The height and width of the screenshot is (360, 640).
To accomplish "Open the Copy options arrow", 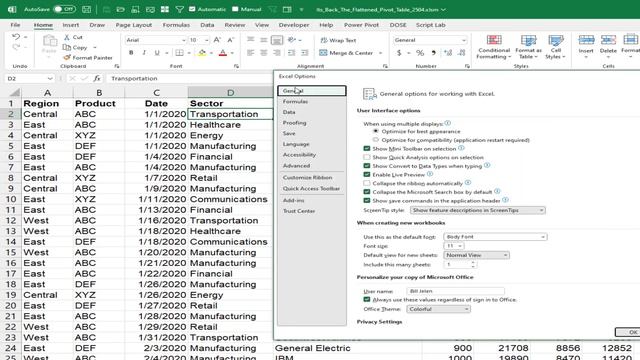I will pos(95,47).
